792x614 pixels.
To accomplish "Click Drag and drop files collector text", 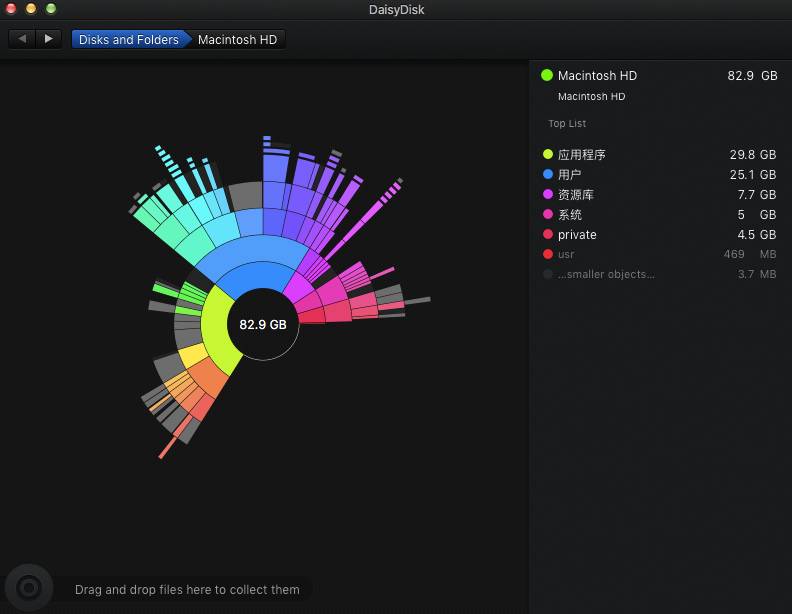I will point(187,589).
